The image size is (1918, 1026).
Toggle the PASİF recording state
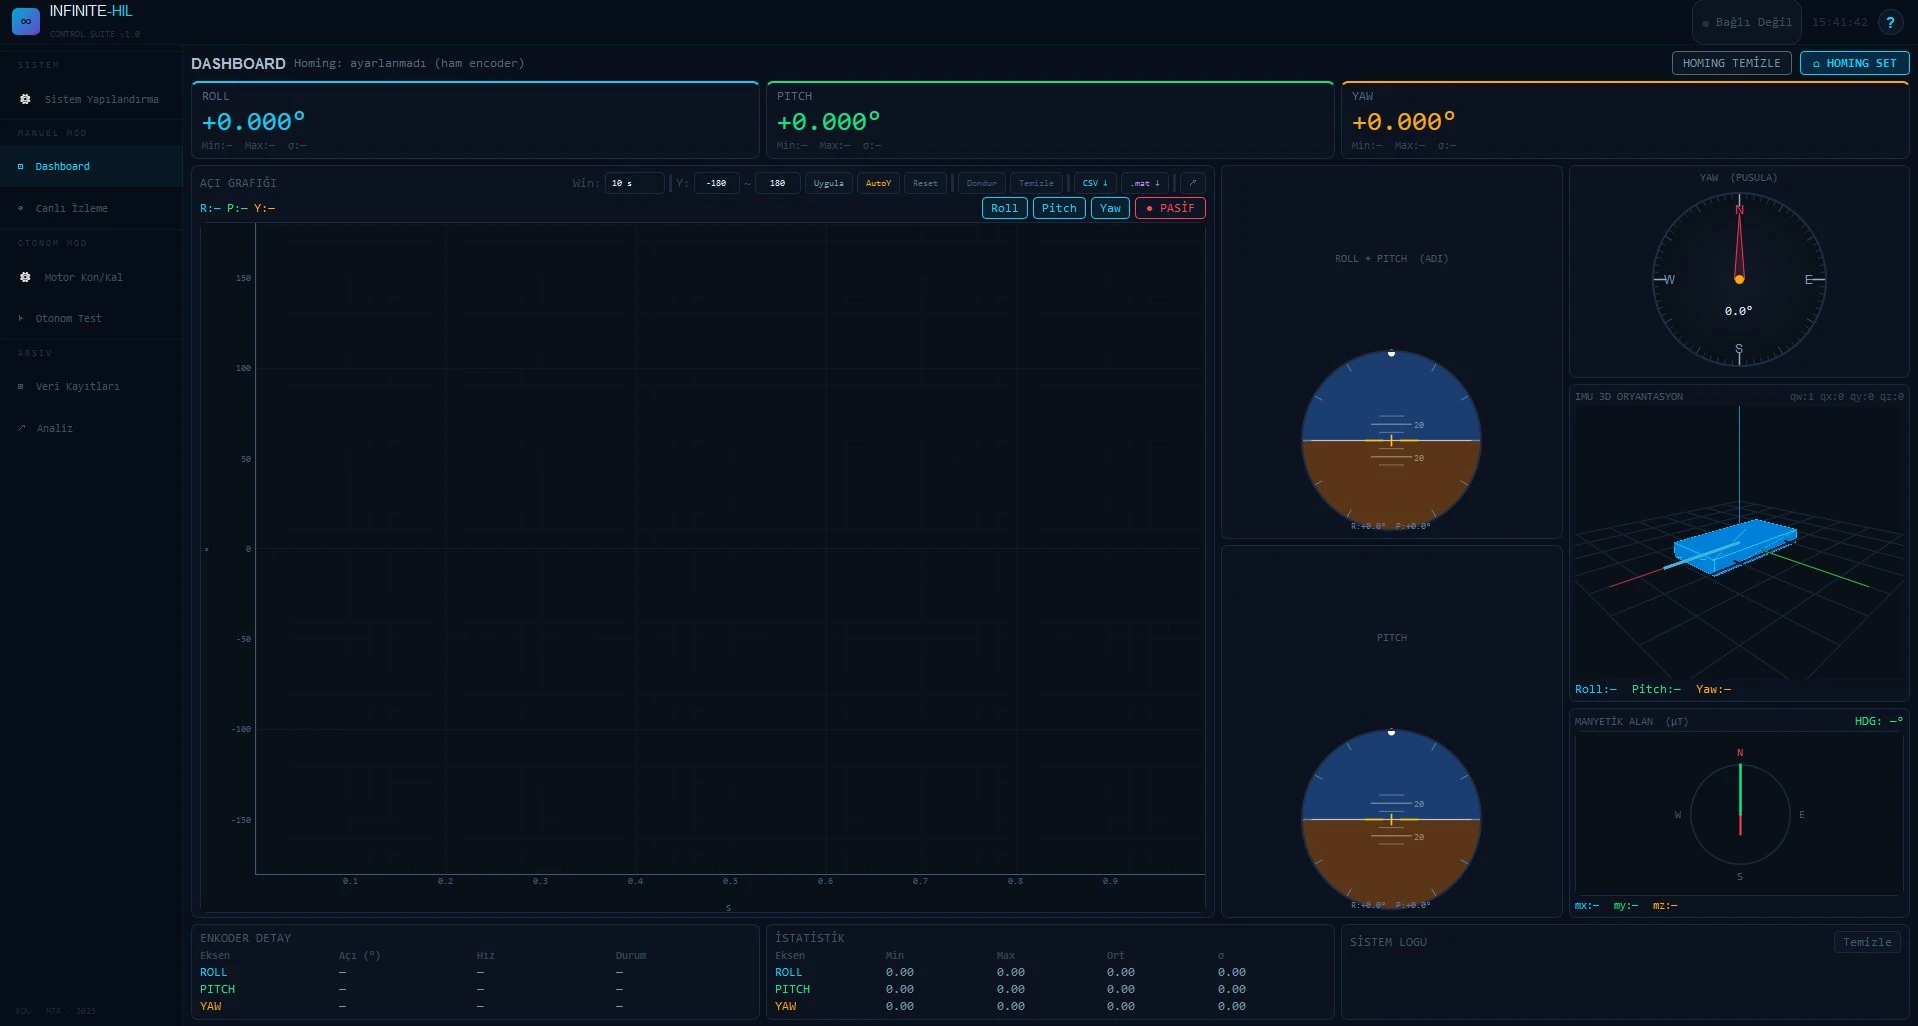tap(1170, 208)
